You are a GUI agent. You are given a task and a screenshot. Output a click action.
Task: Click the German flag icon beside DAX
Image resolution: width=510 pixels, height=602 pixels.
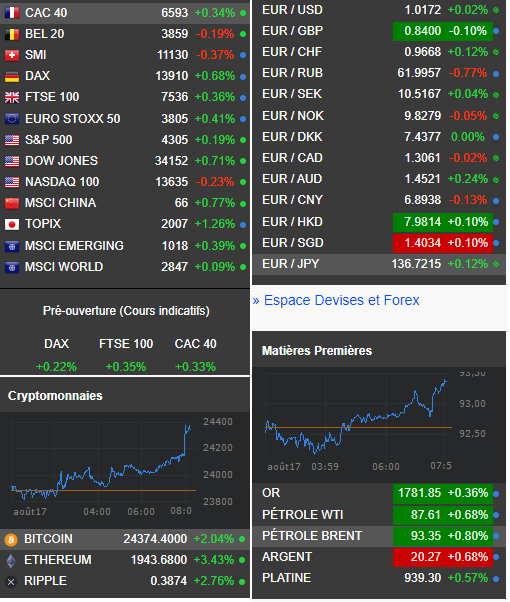(x=12, y=76)
